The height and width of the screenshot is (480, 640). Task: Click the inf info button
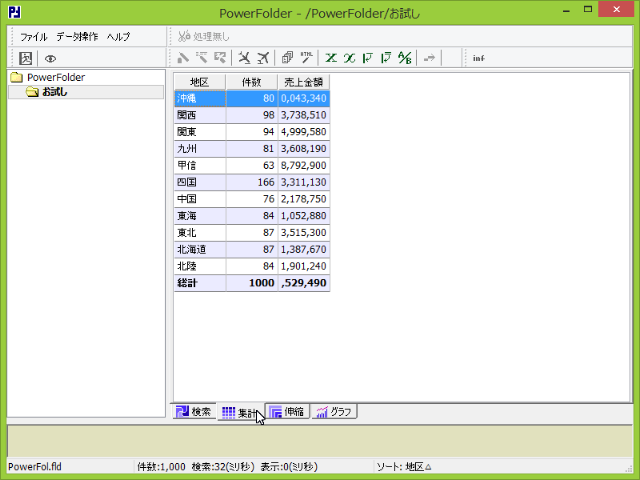(x=479, y=58)
